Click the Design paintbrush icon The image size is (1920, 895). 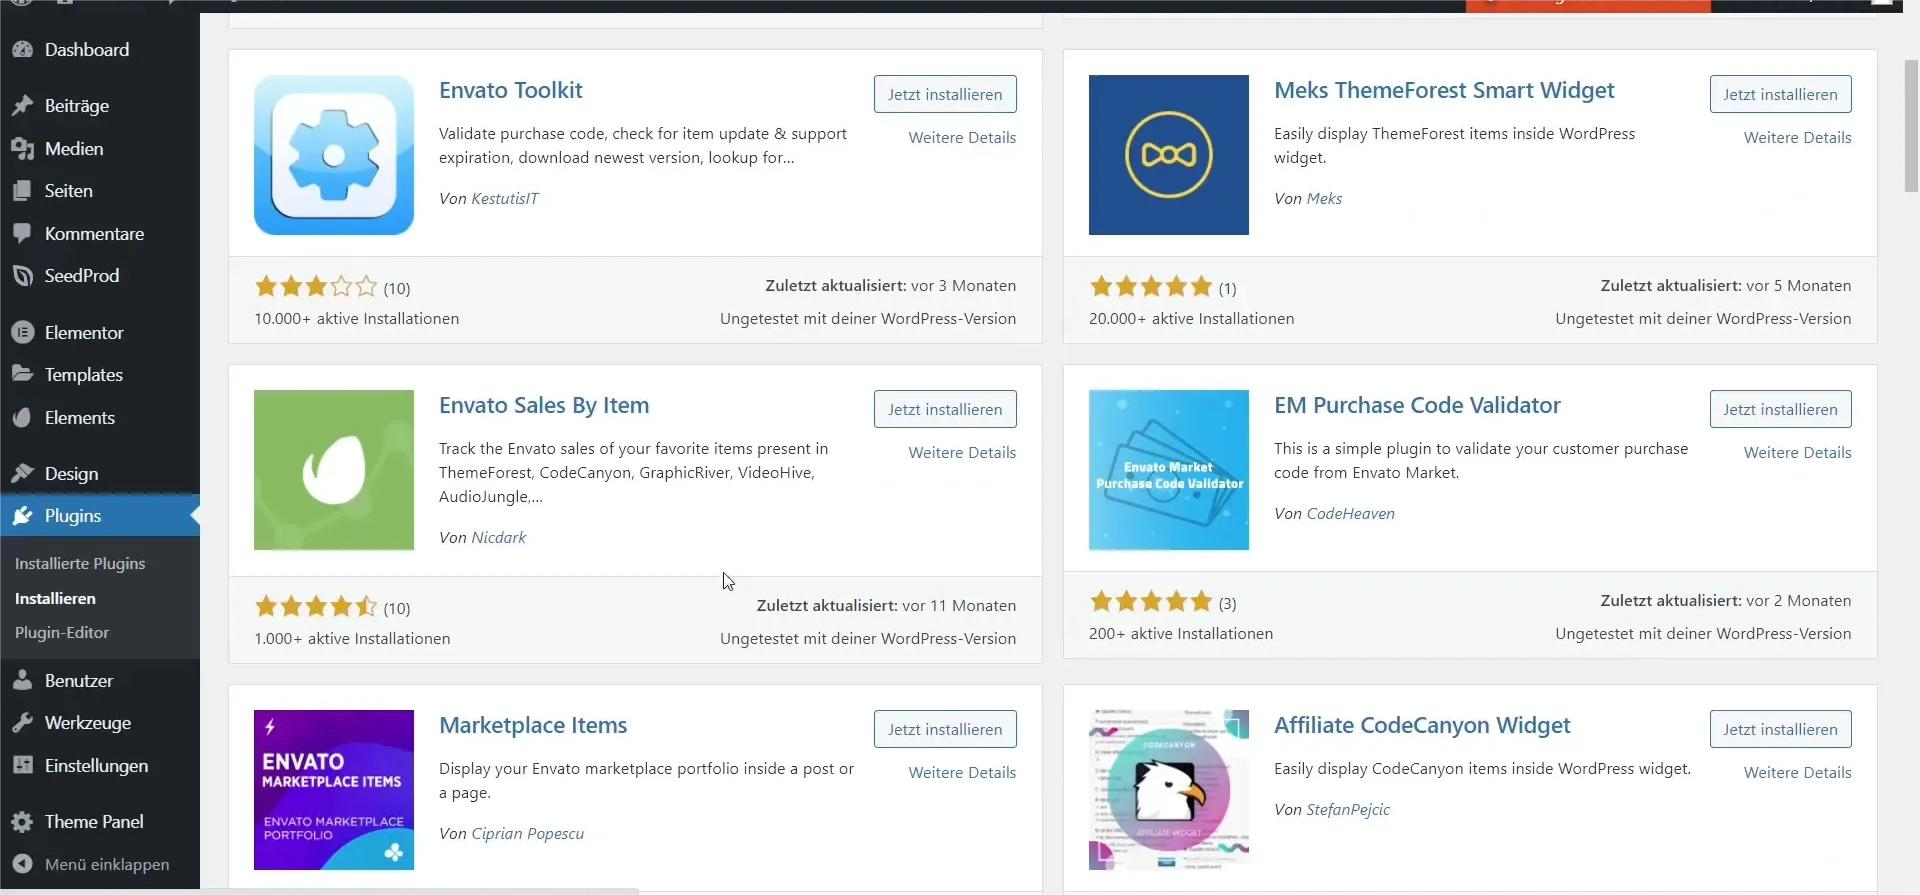pyautogui.click(x=22, y=474)
